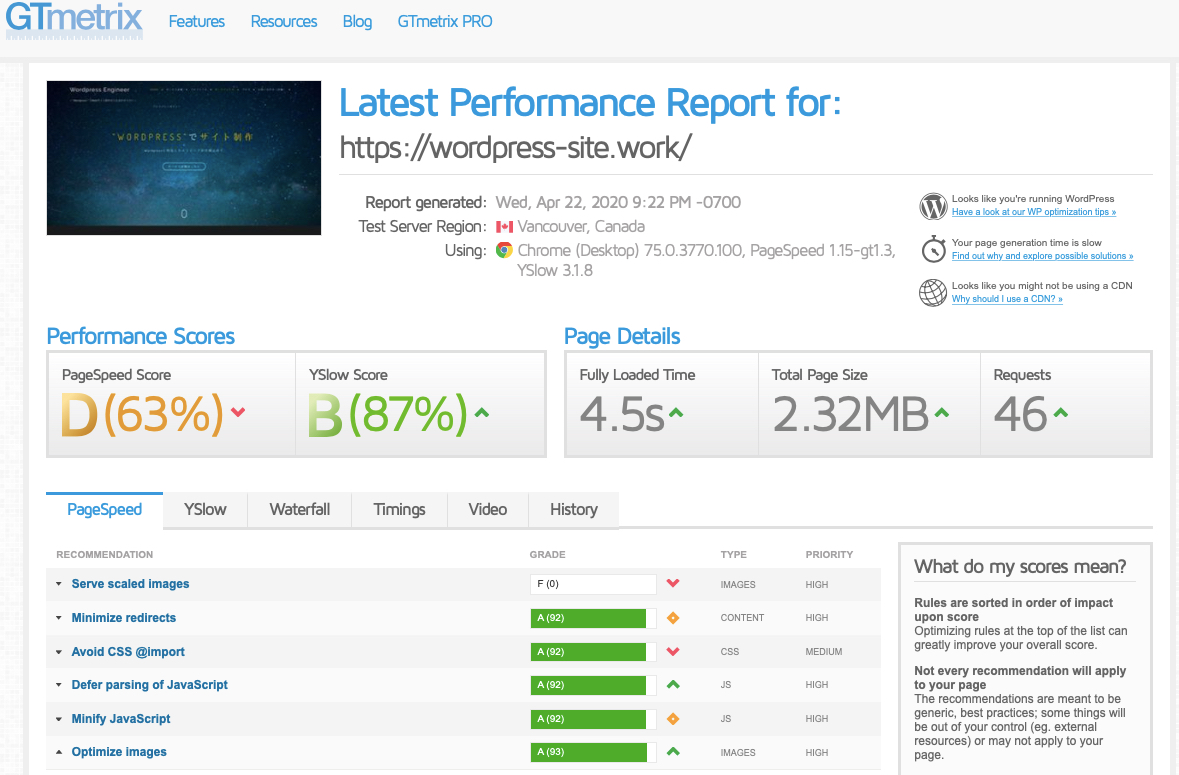Image resolution: width=1179 pixels, height=775 pixels.
Task: Click red trend arrow in Serve scaled images row
Action: (673, 583)
